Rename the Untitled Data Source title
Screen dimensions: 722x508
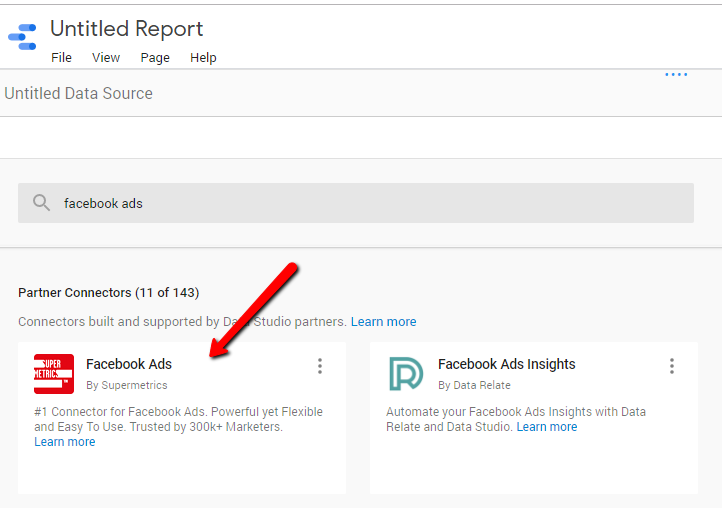pyautogui.click(x=79, y=94)
